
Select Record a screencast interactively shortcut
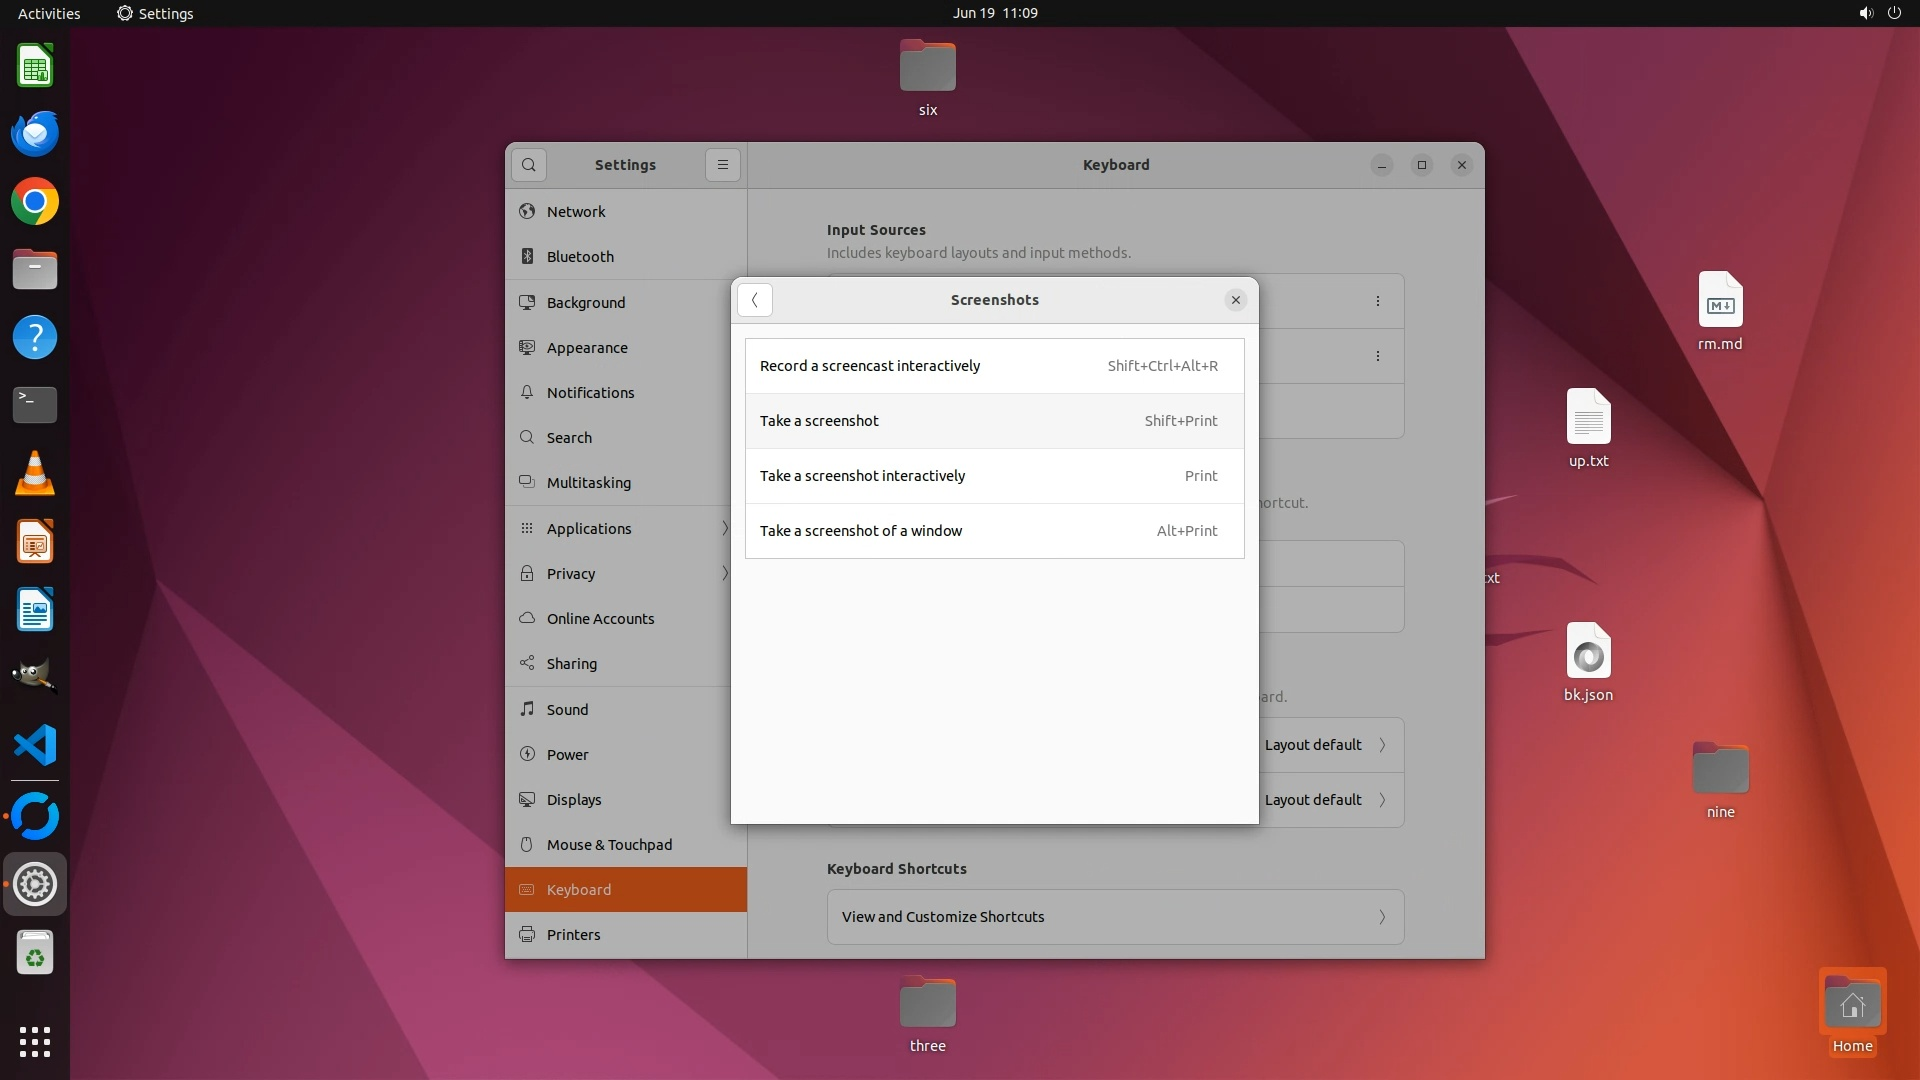click(x=994, y=366)
